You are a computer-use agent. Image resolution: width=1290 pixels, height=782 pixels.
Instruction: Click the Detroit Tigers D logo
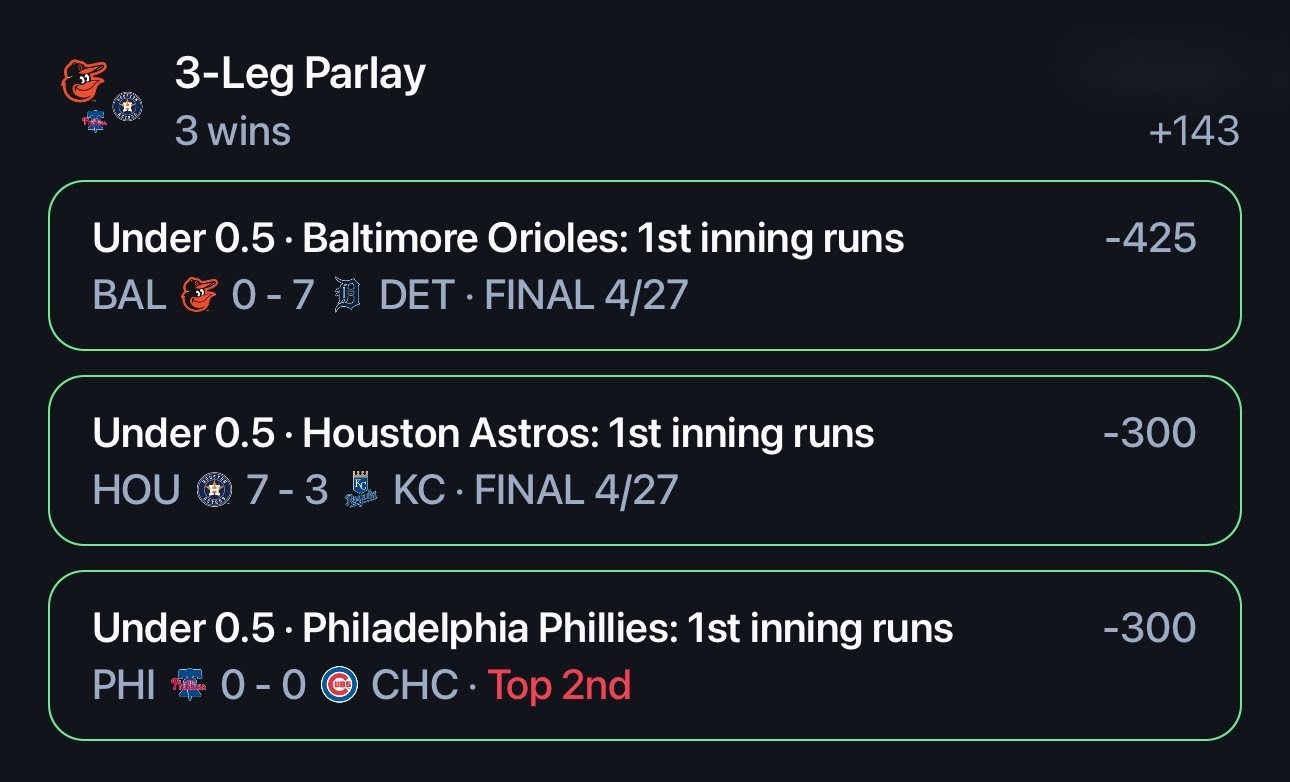tap(347, 295)
